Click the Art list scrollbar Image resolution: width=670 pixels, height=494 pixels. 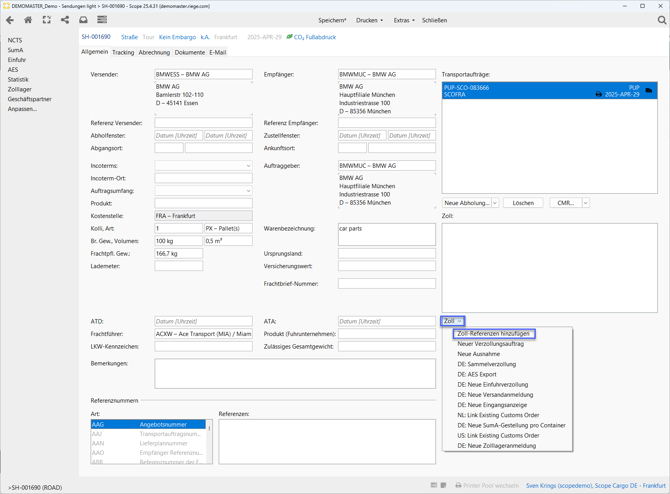tap(209, 441)
